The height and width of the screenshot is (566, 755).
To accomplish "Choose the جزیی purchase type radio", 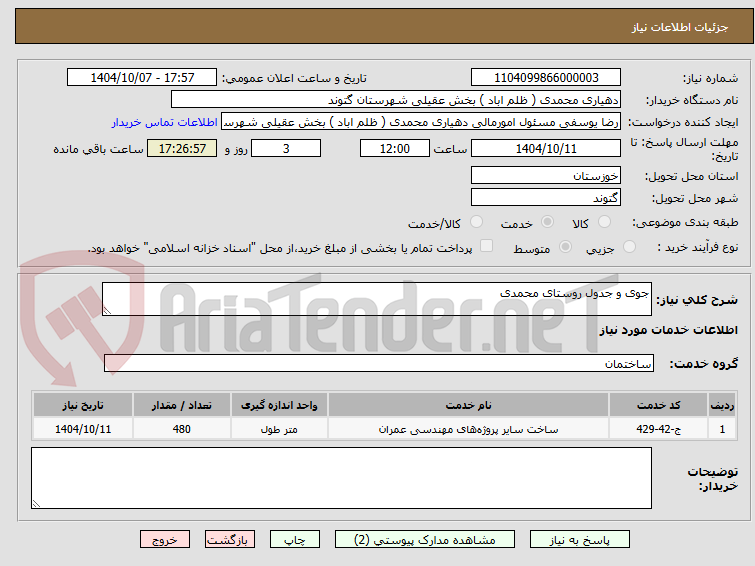I will click(x=629, y=247).
